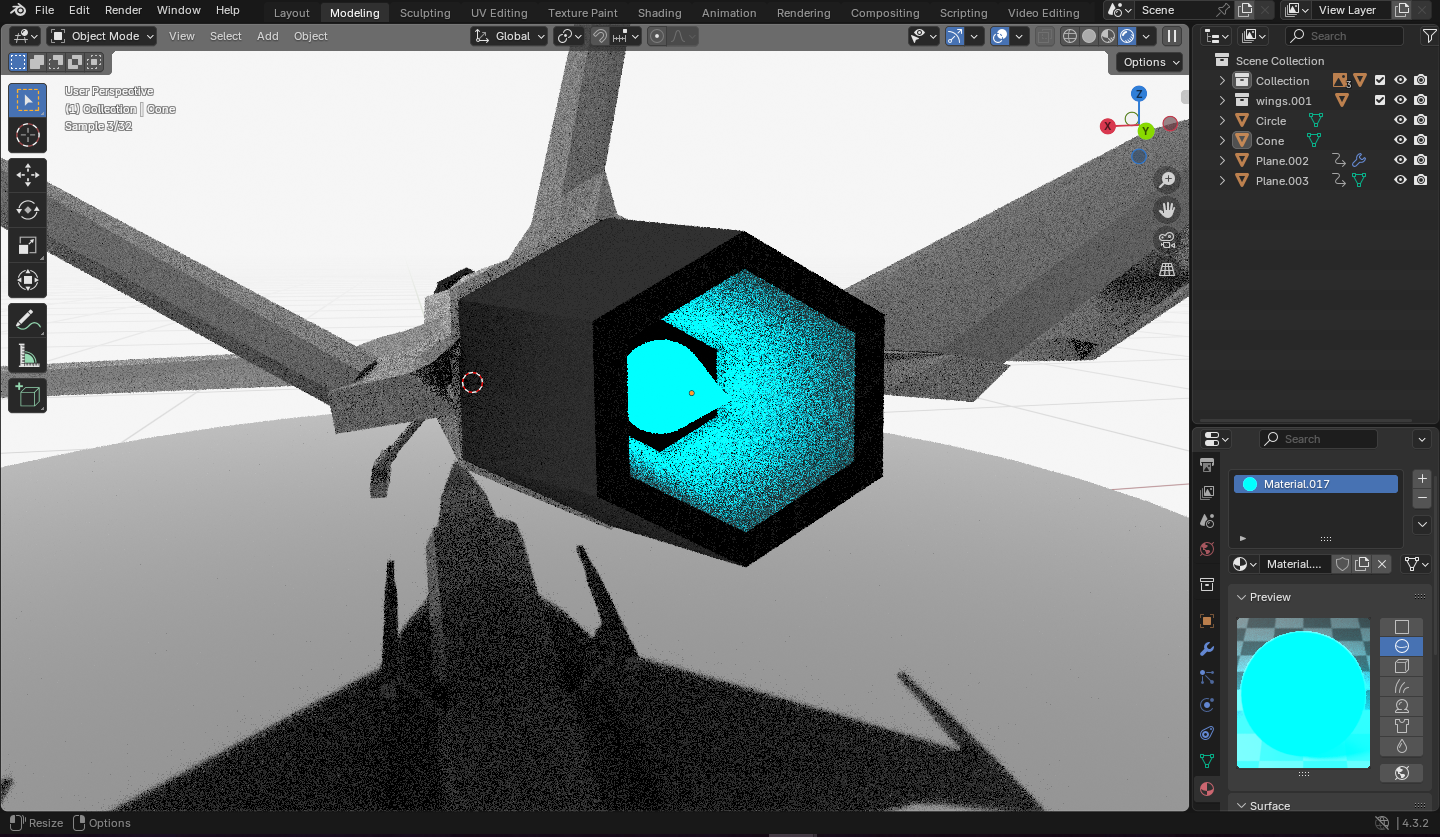Pause viewport render preview
The image size is (1440, 837).
coord(1172,36)
